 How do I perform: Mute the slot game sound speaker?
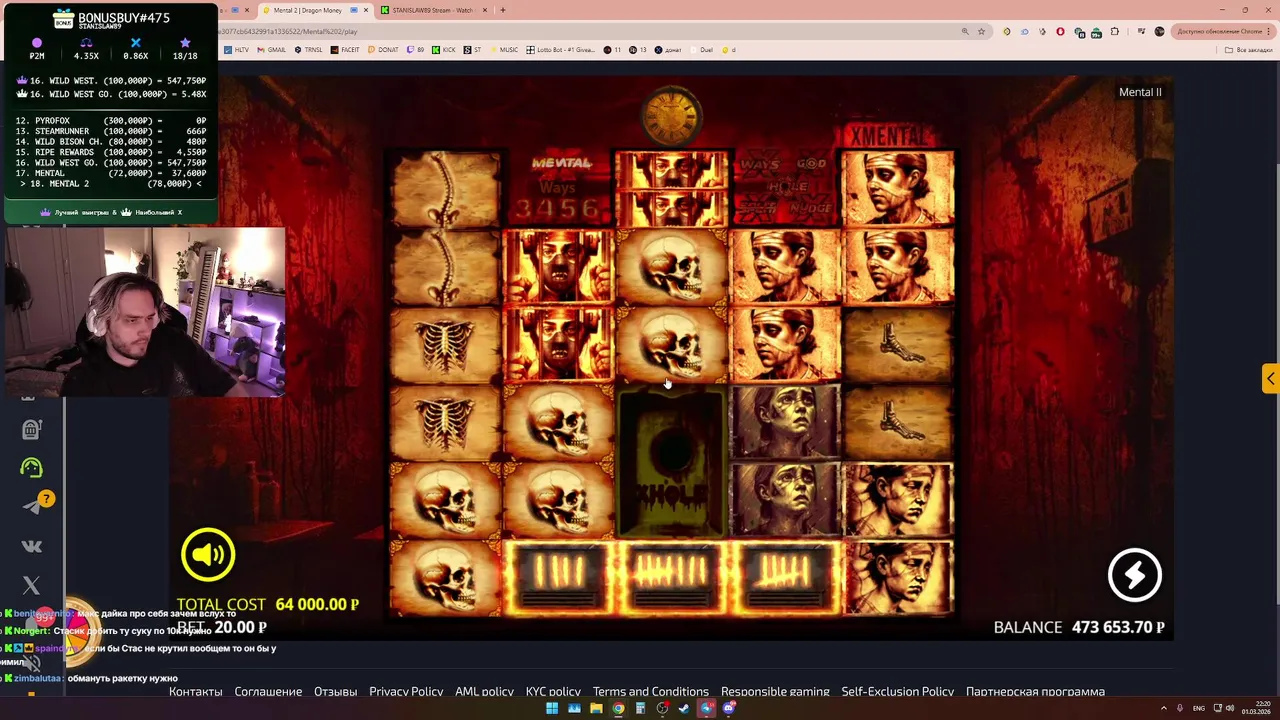(208, 555)
